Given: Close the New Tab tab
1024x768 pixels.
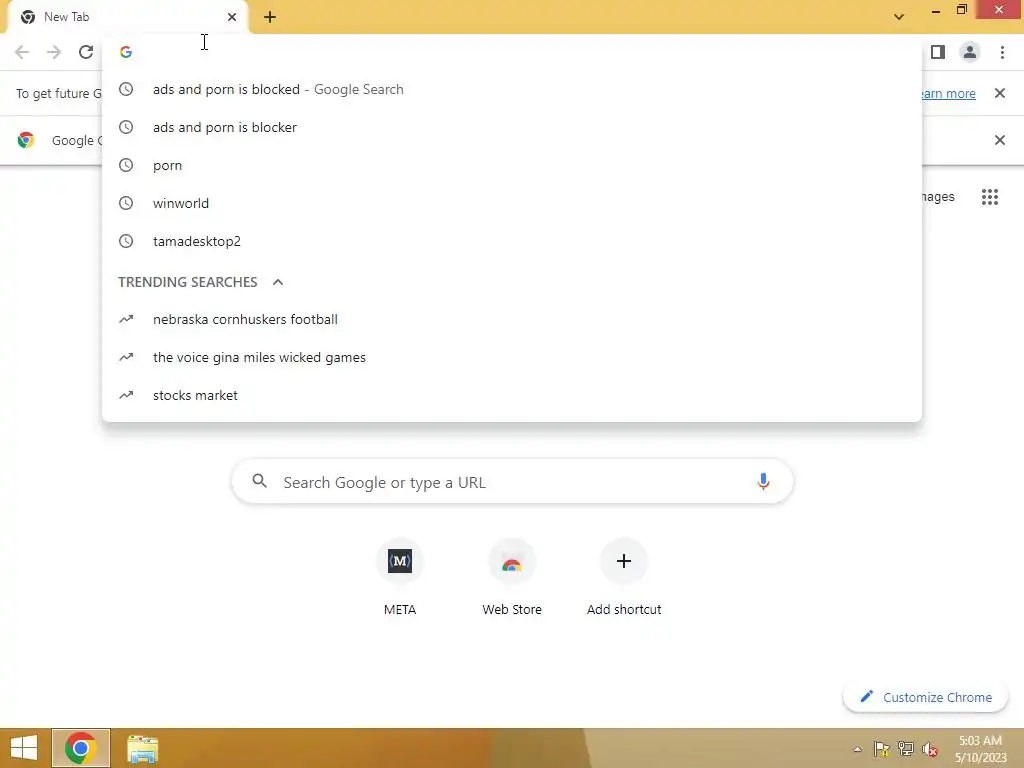Looking at the screenshot, I should point(232,17).
